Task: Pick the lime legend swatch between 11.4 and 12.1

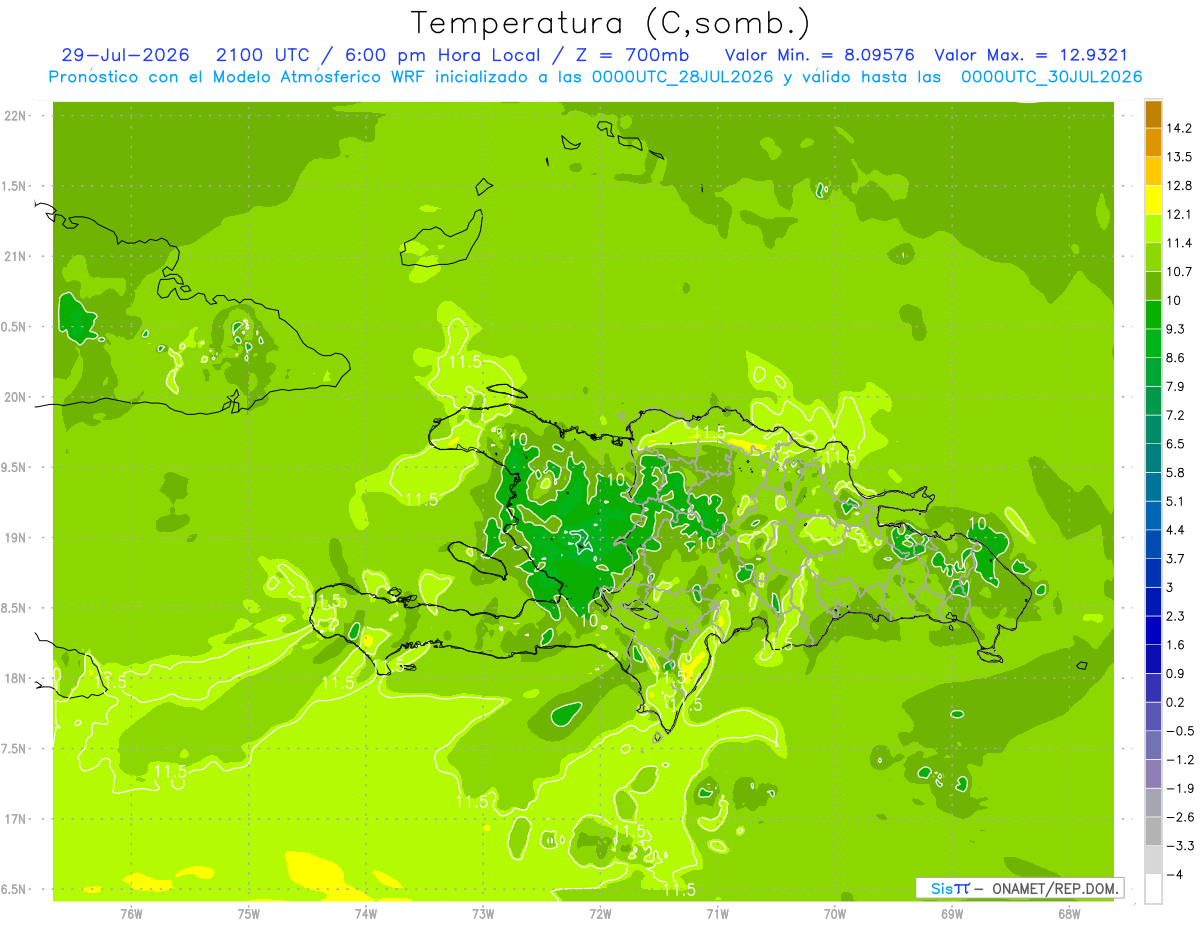Action: coord(1153,228)
